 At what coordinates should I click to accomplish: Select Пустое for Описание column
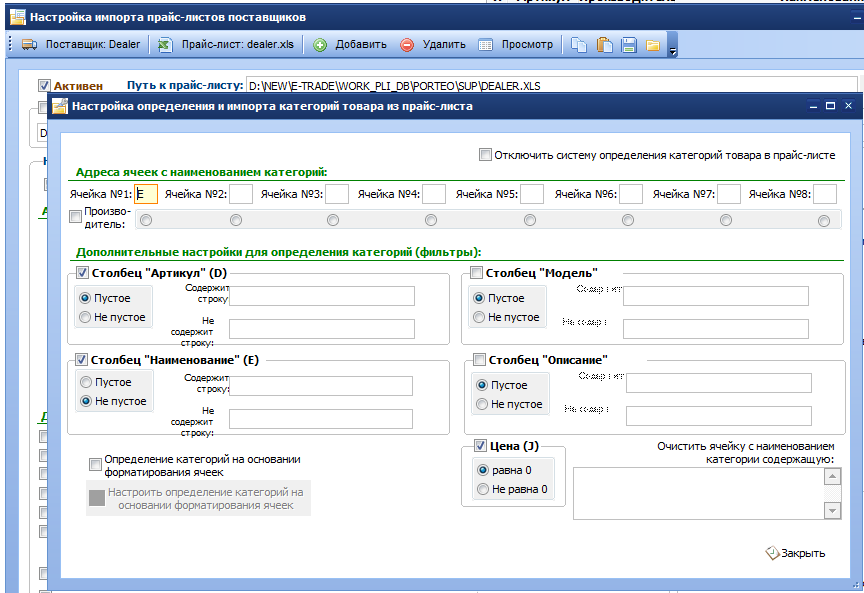[x=482, y=385]
